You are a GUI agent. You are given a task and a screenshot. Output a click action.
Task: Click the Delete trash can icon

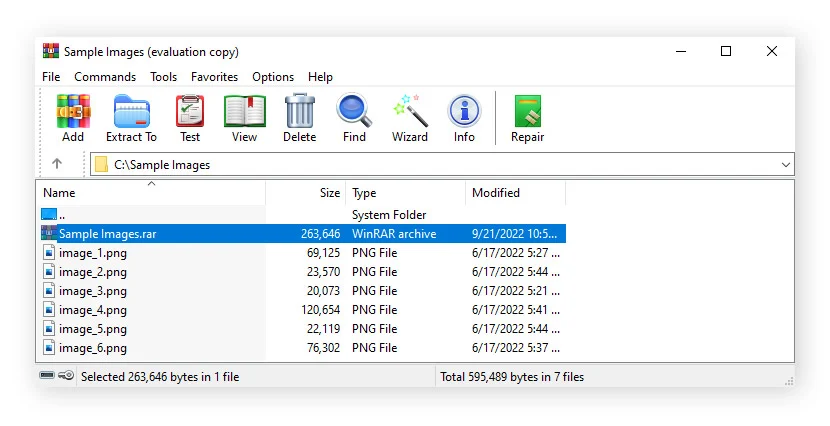coord(300,111)
